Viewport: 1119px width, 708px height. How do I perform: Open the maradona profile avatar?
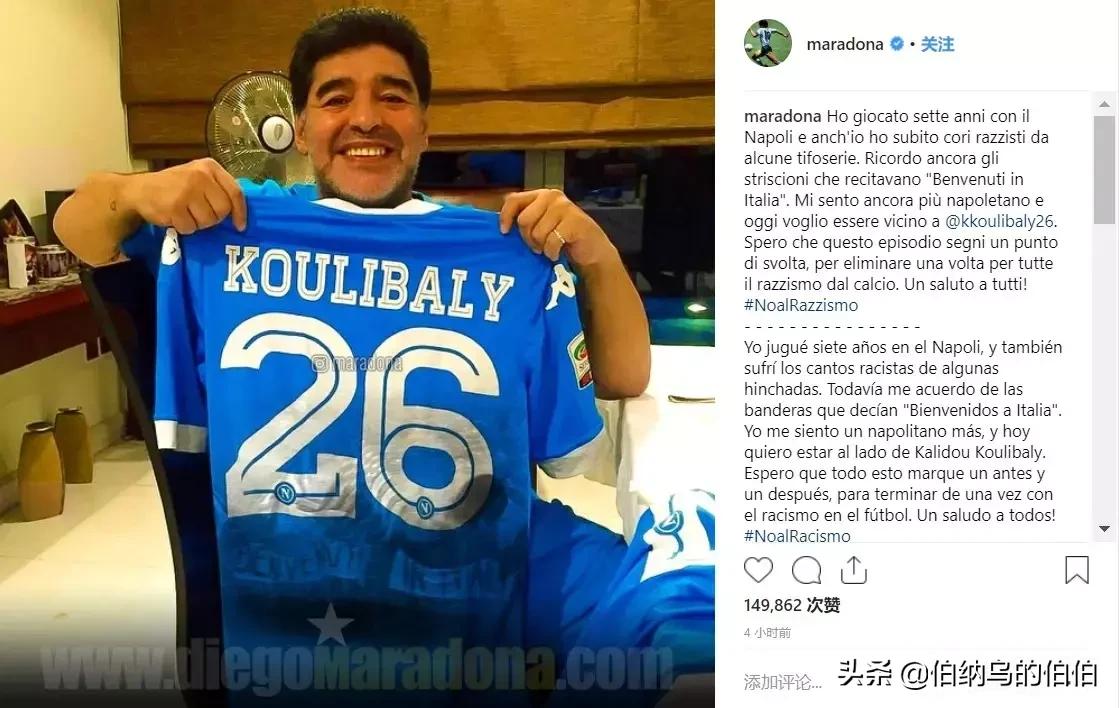[768, 44]
